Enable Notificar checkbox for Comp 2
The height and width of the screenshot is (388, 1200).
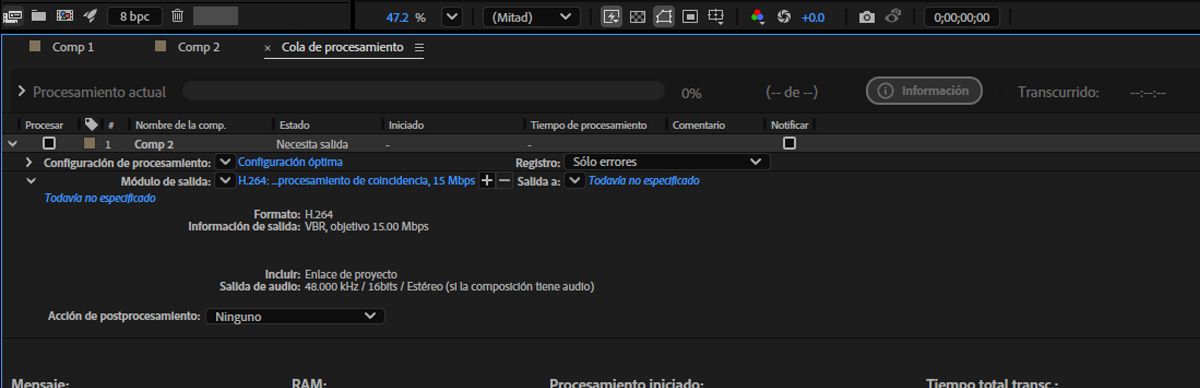pos(789,144)
